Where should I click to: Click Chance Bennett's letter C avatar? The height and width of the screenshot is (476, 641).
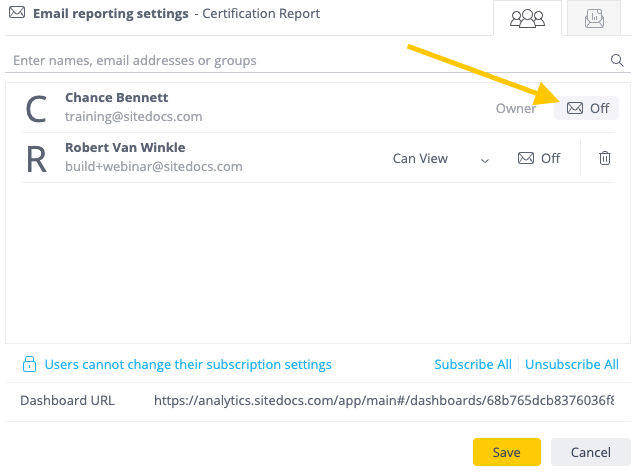(36, 109)
